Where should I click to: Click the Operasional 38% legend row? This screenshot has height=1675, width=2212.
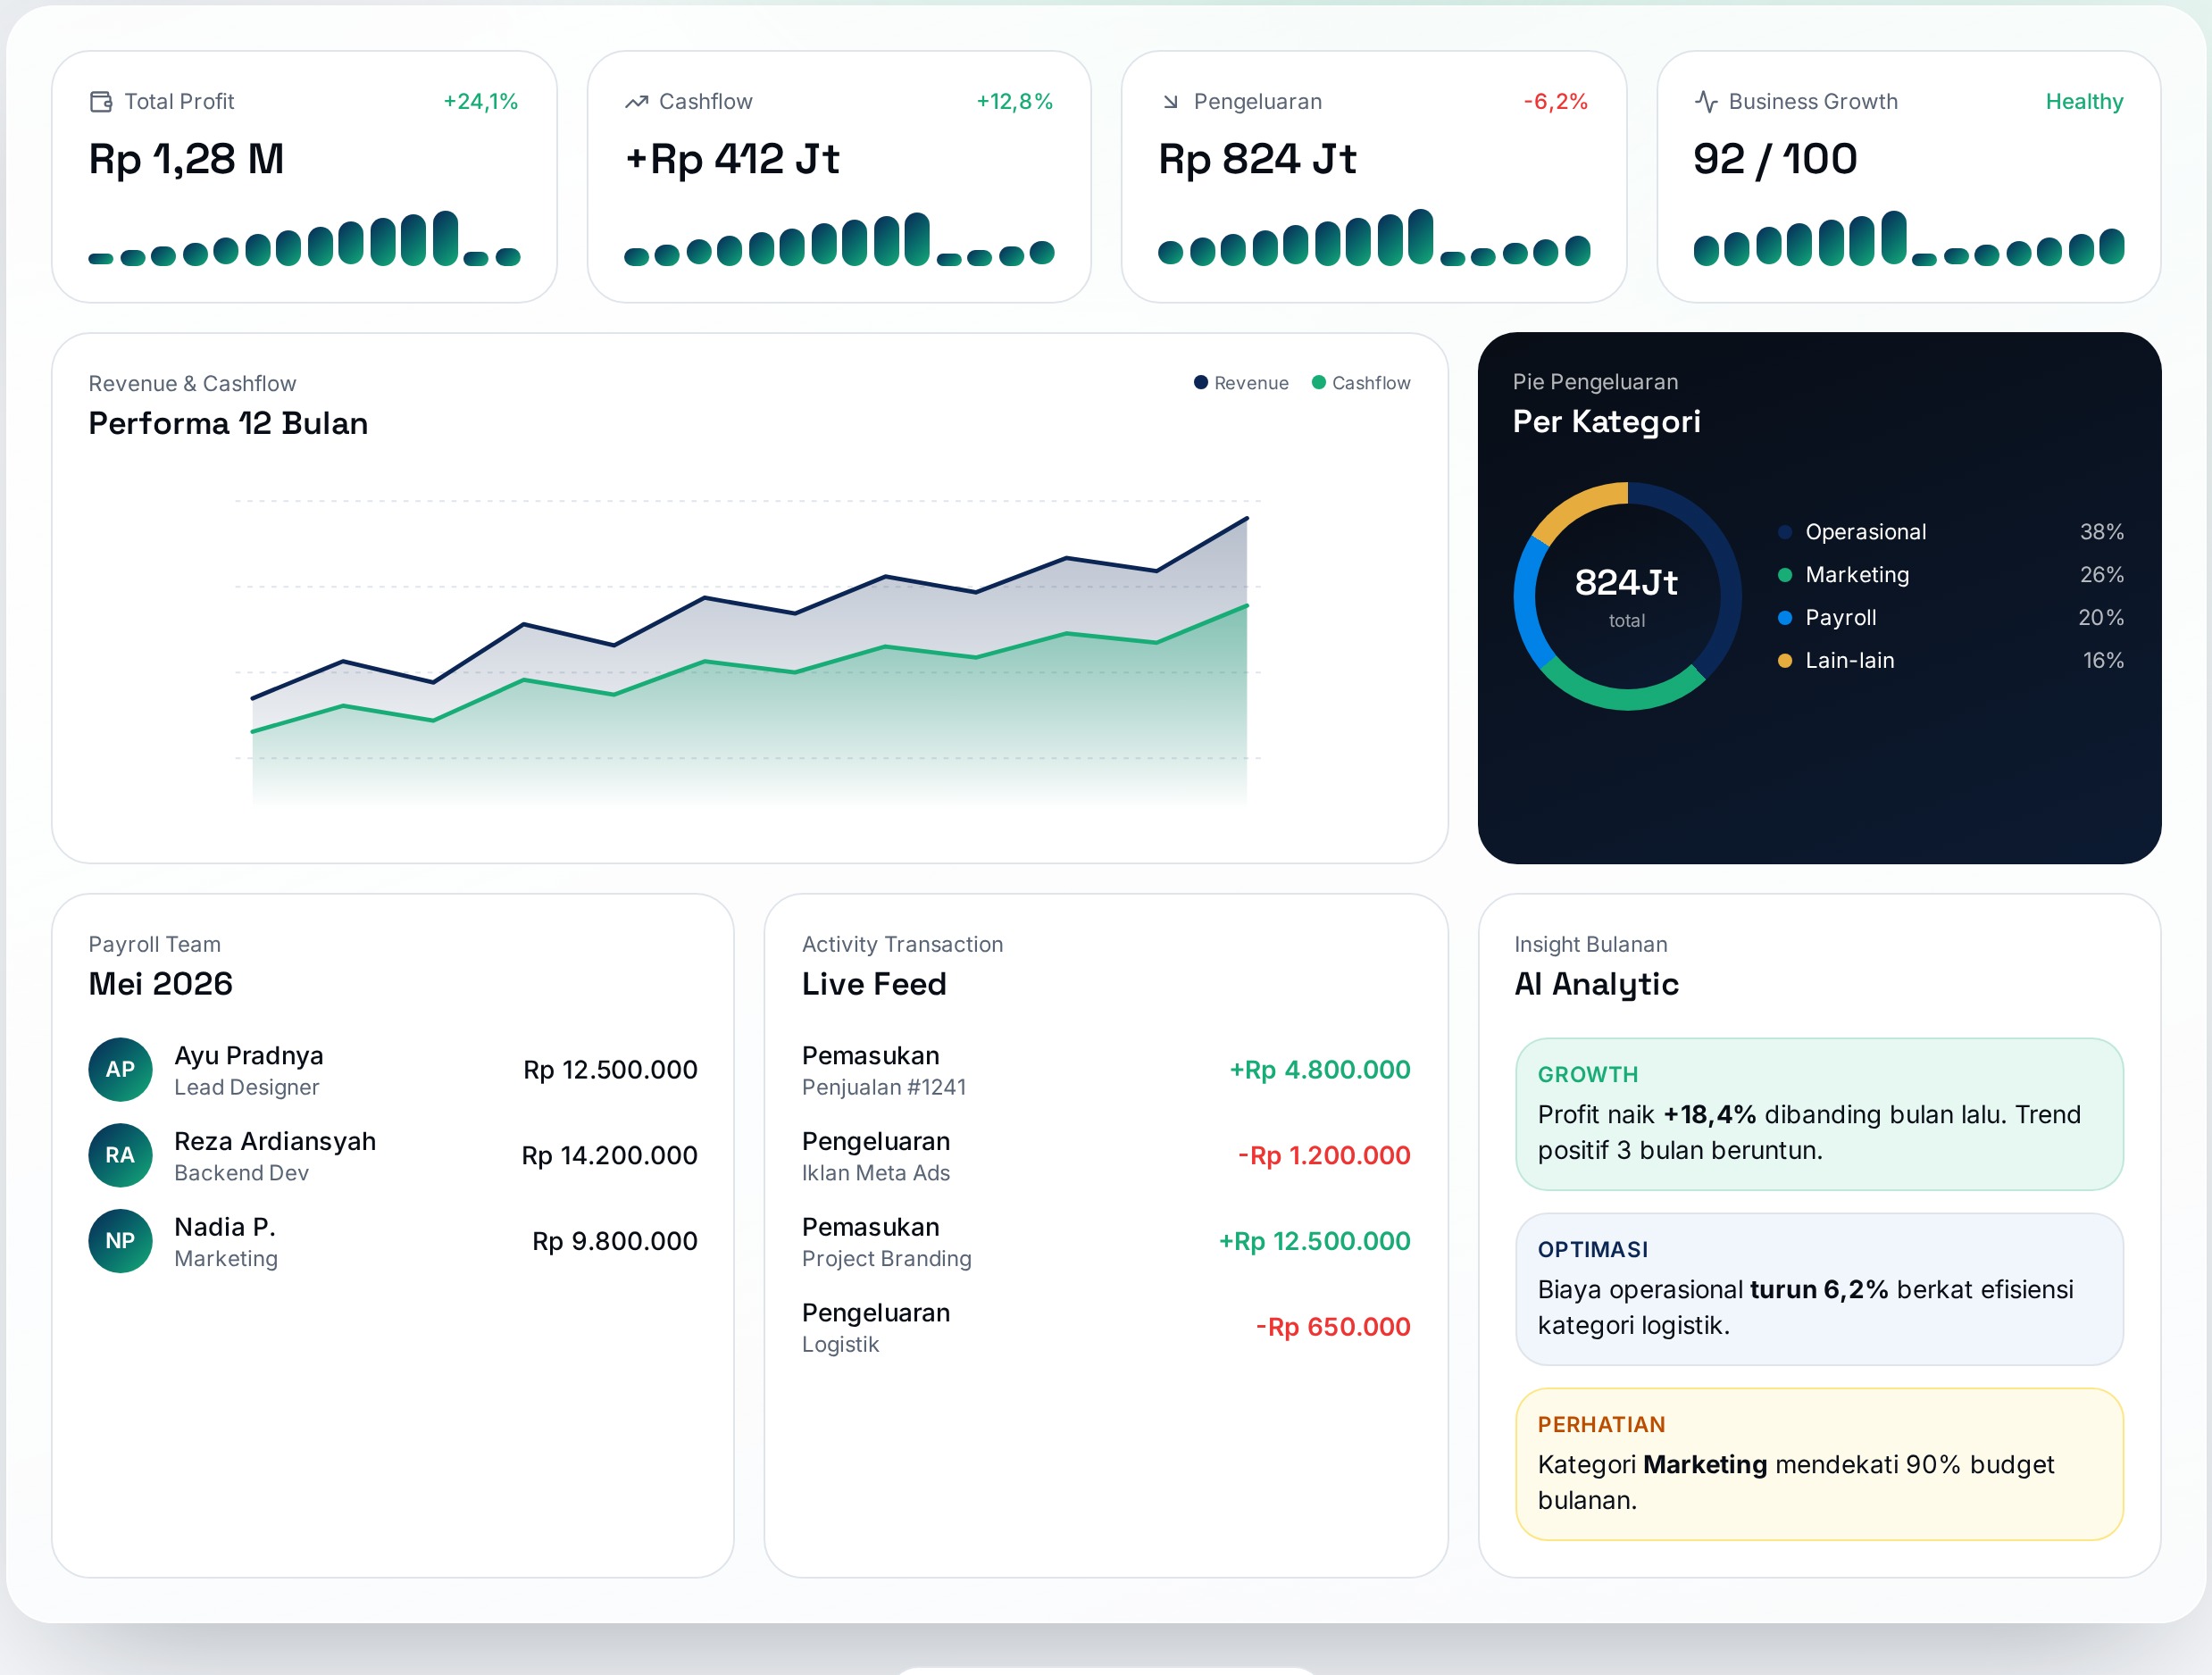[x=1950, y=532]
